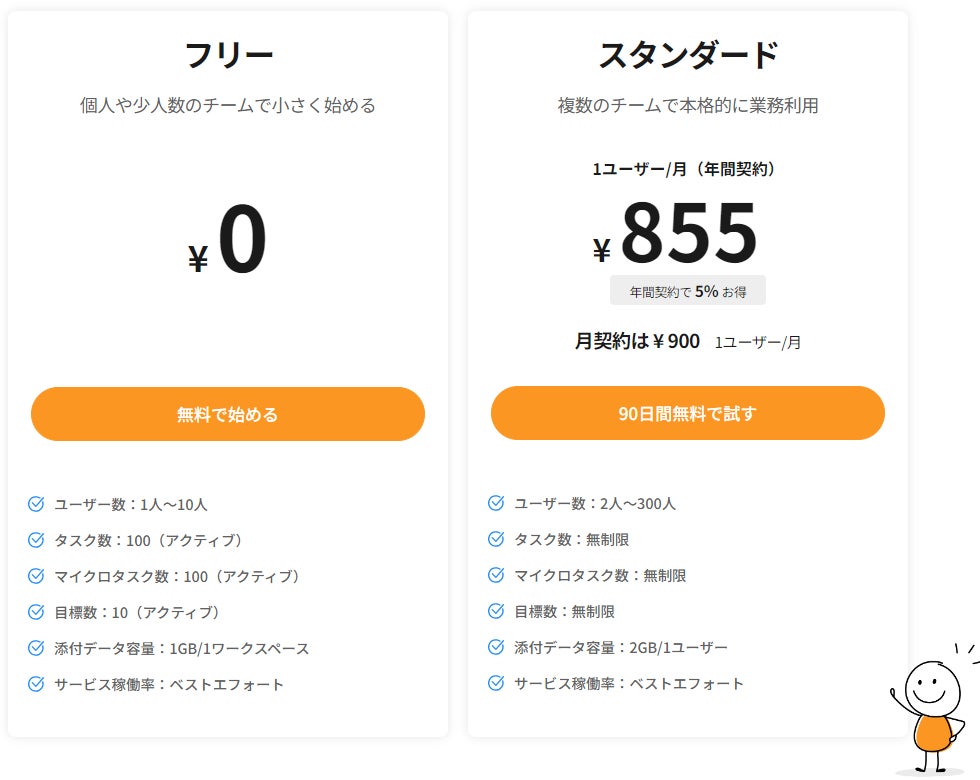The image size is (980, 780).
Task: Click check icon beside ユーザー数：2人〜300人
Action: 496,503
